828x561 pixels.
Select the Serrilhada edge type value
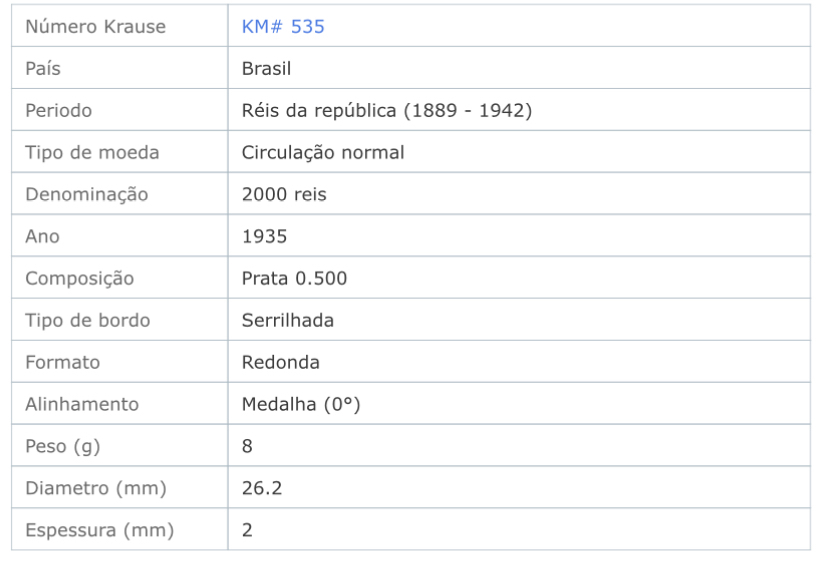tap(287, 320)
